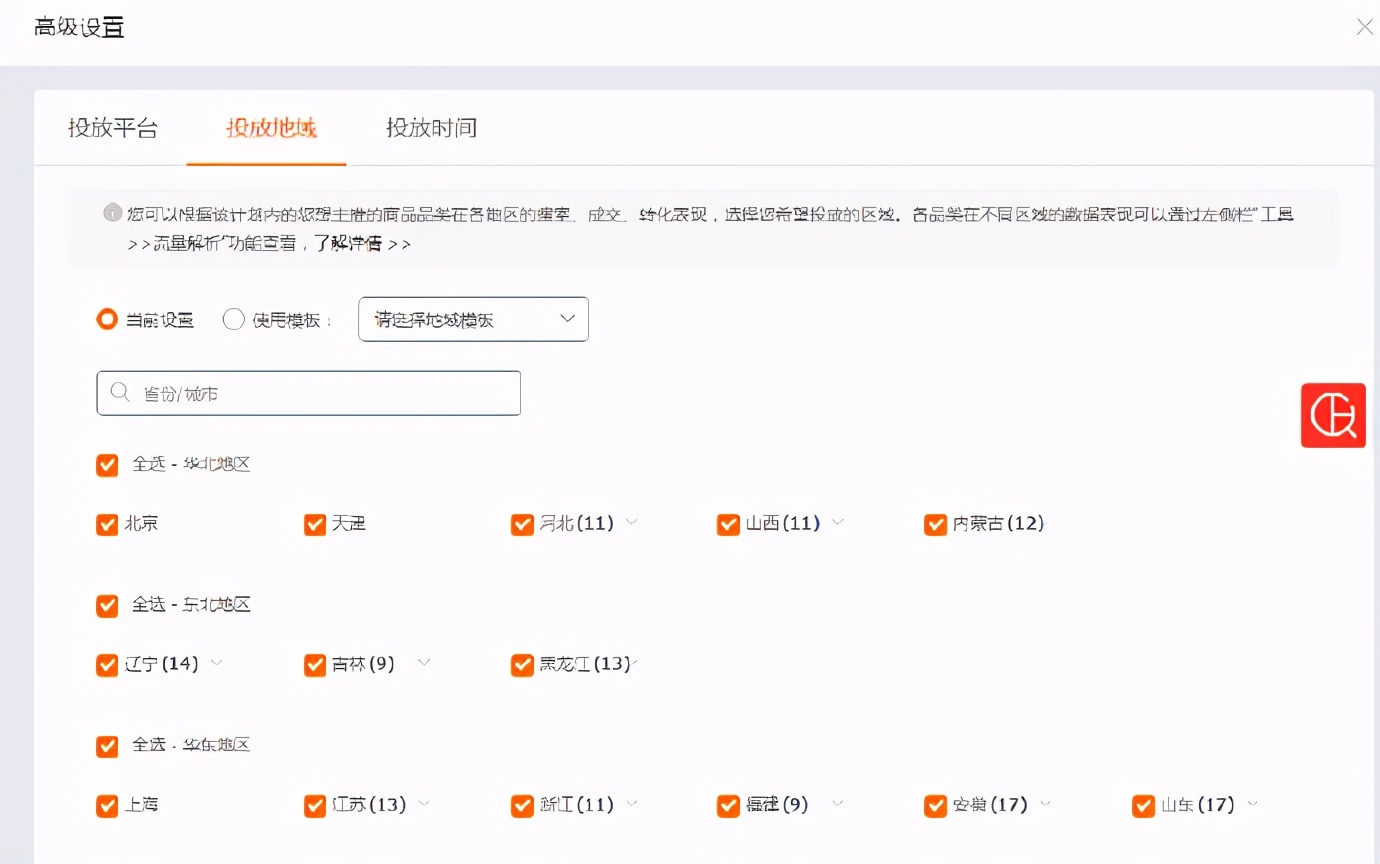1380x864 pixels.
Task: Switch to the 投放时间 tab
Action: (x=432, y=128)
